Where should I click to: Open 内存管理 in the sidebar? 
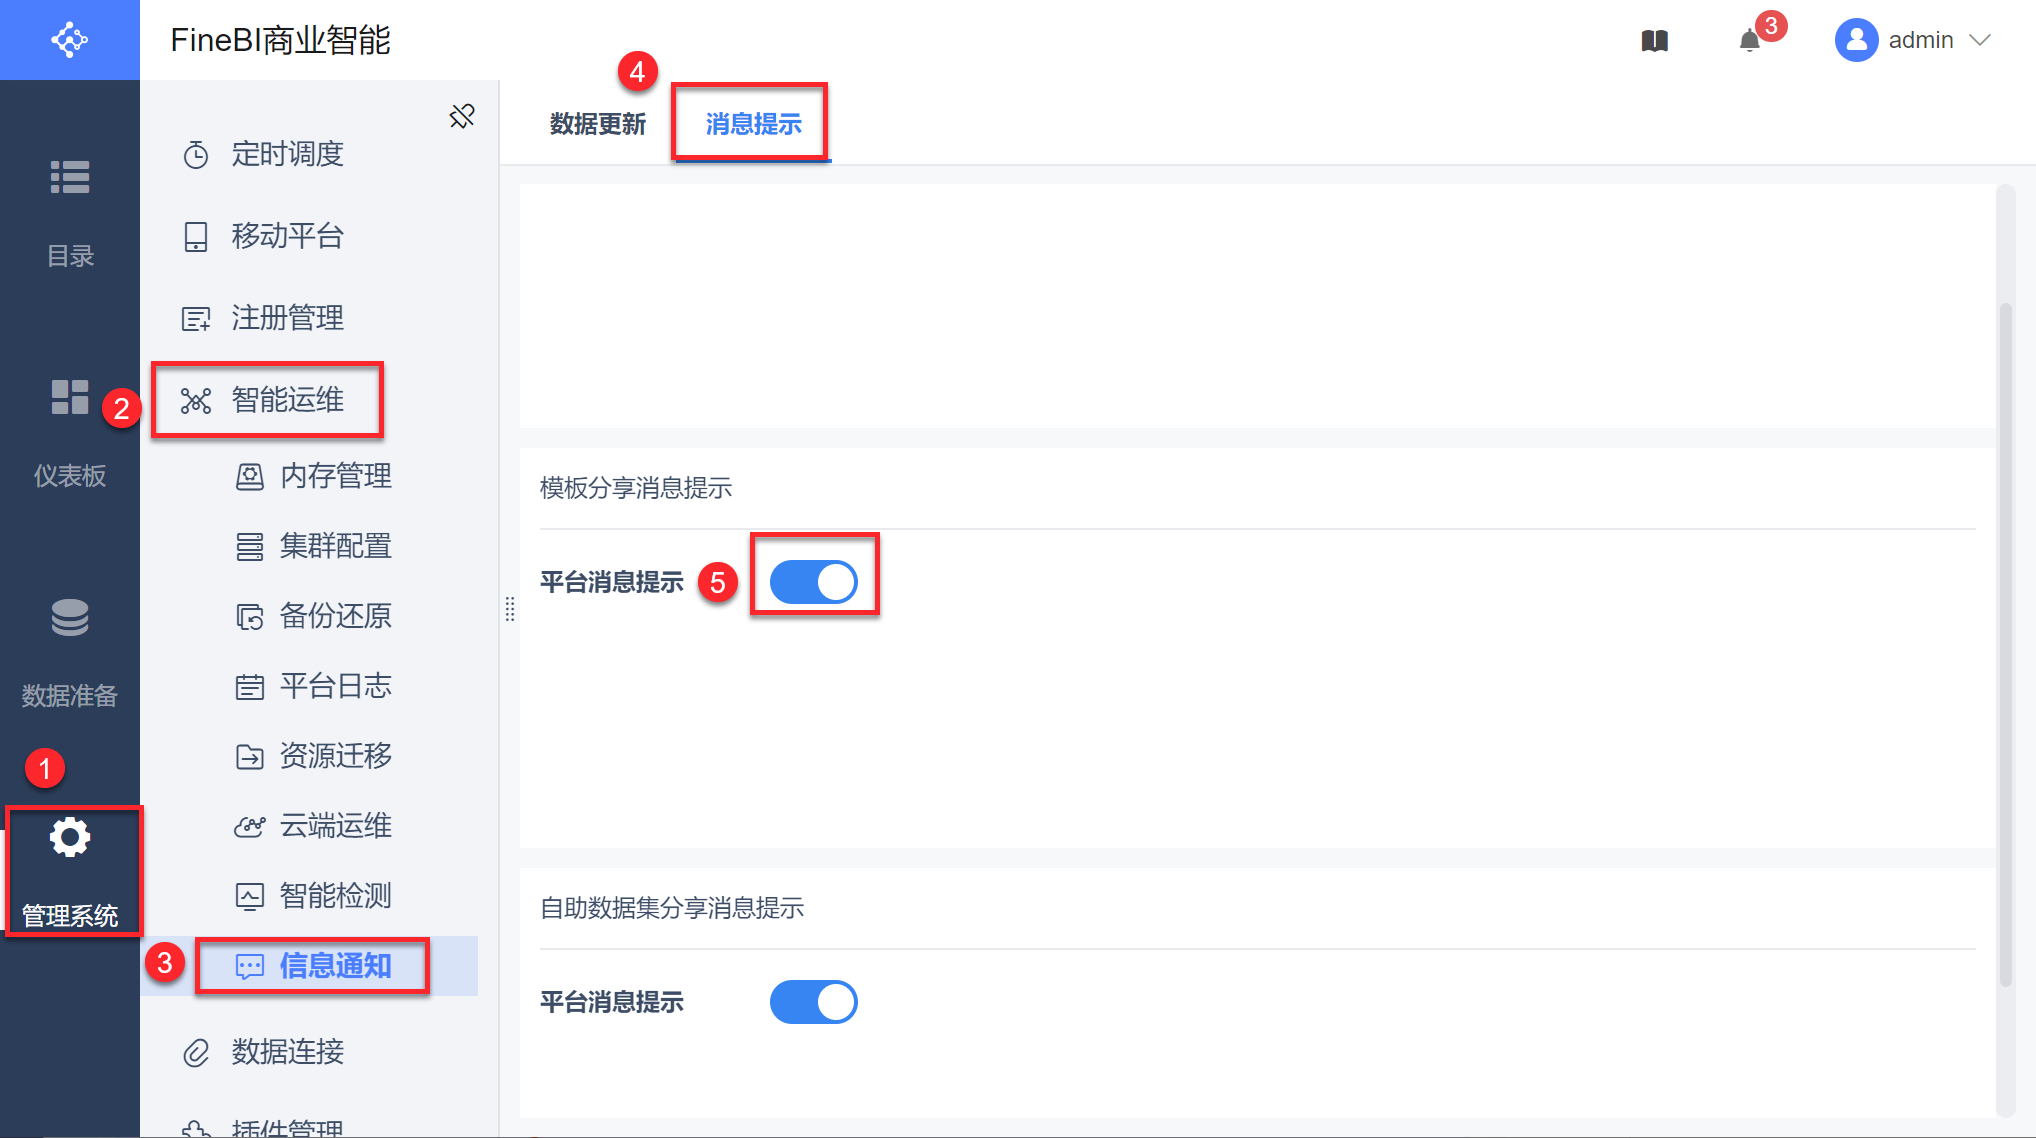point(335,476)
